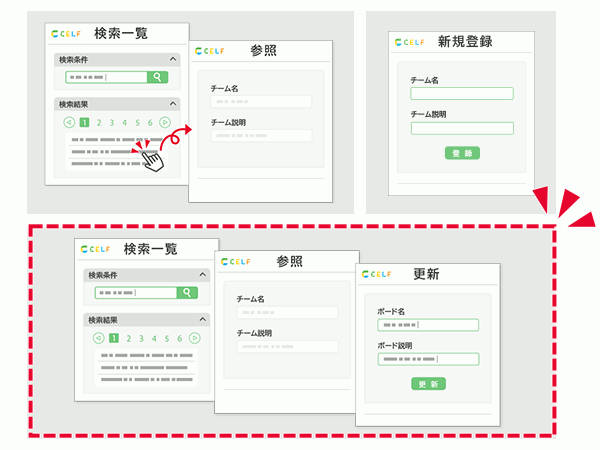Go to page 6 in upper 検索一覧 pagination

(x=150, y=123)
